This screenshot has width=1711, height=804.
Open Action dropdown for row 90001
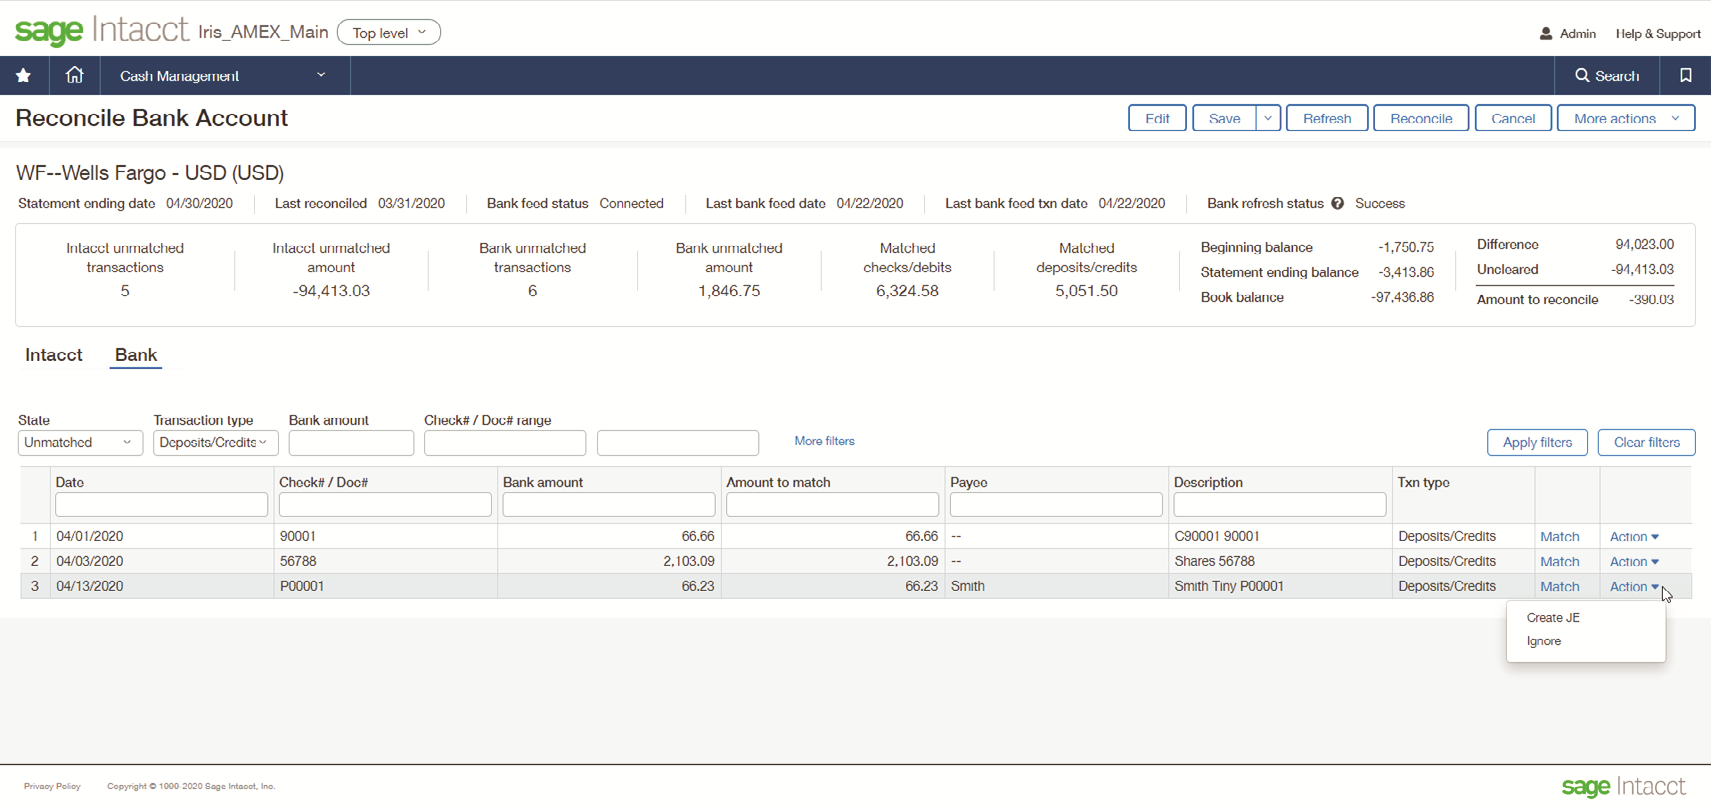click(1634, 536)
